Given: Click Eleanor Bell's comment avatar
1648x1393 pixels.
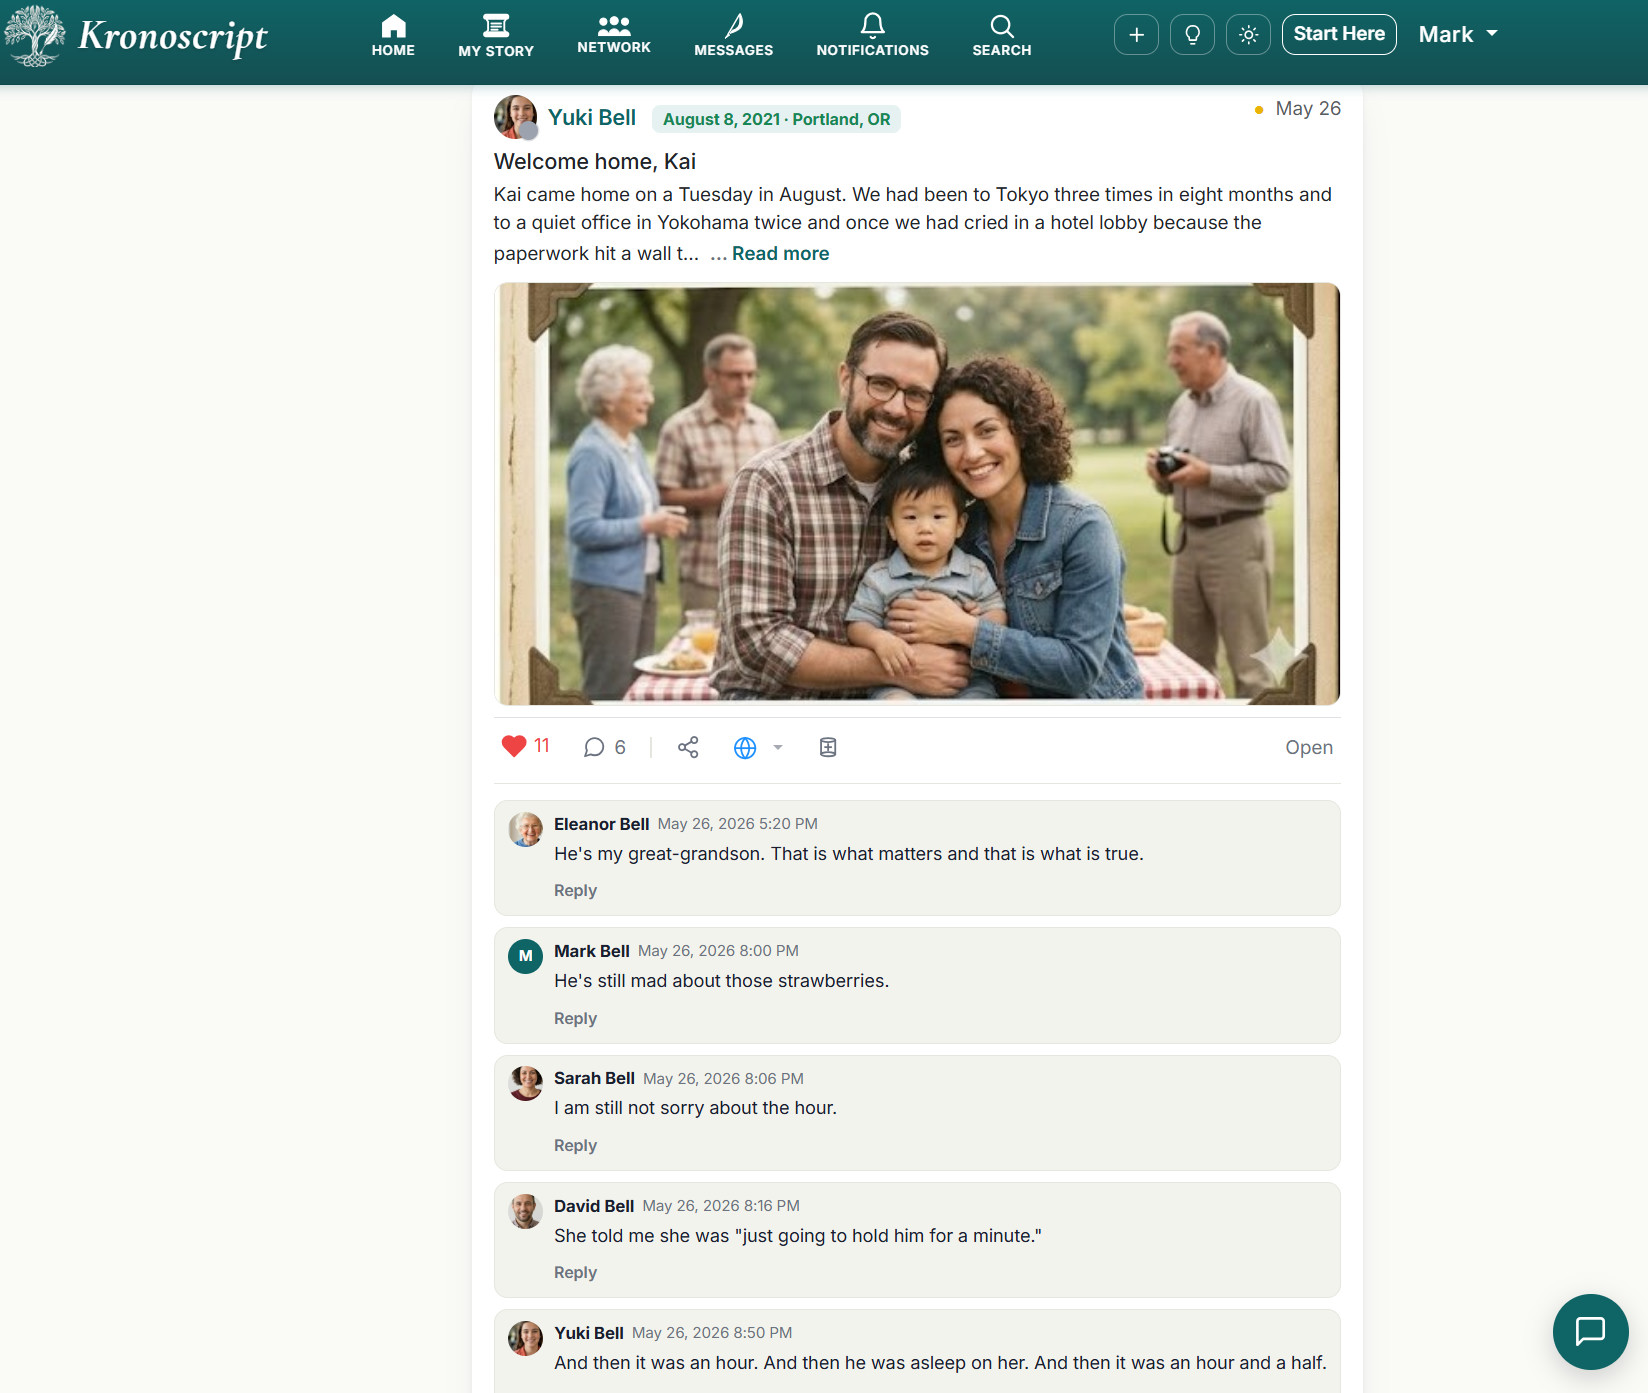Looking at the screenshot, I should 526,829.
